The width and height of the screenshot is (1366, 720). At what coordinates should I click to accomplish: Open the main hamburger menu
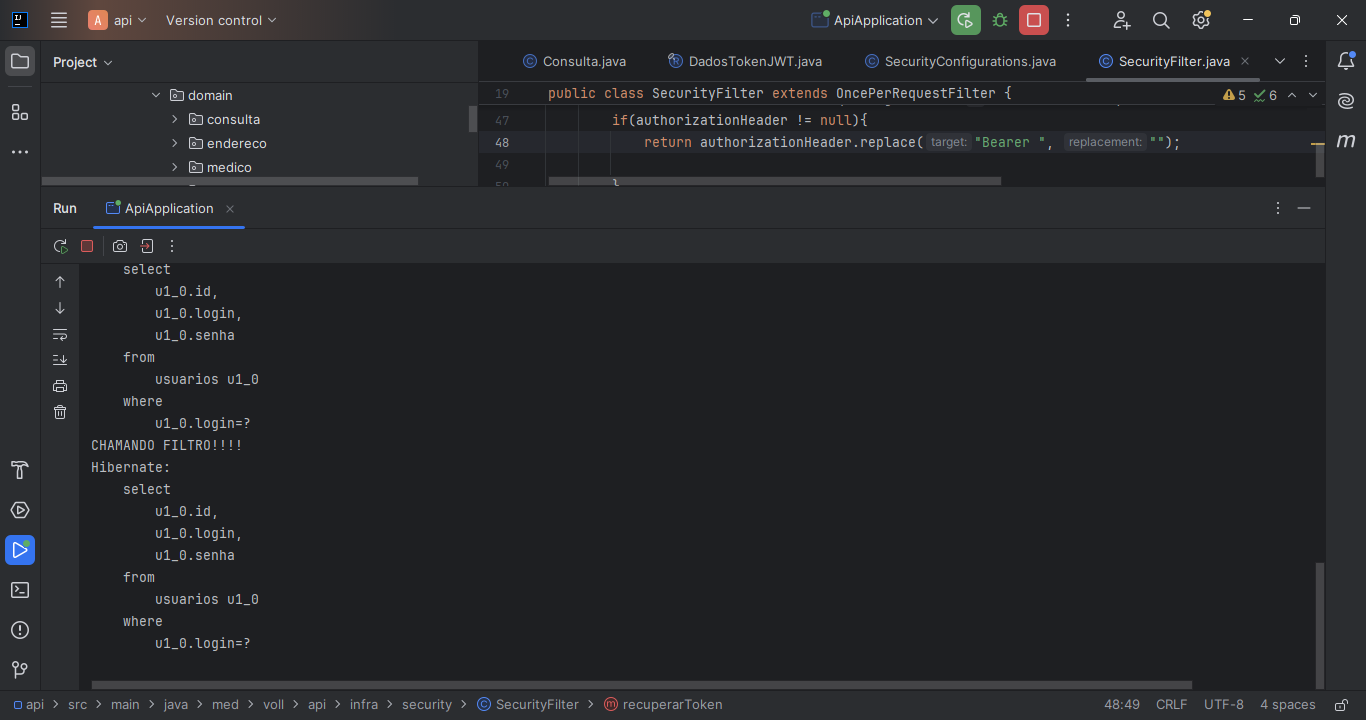pos(59,20)
